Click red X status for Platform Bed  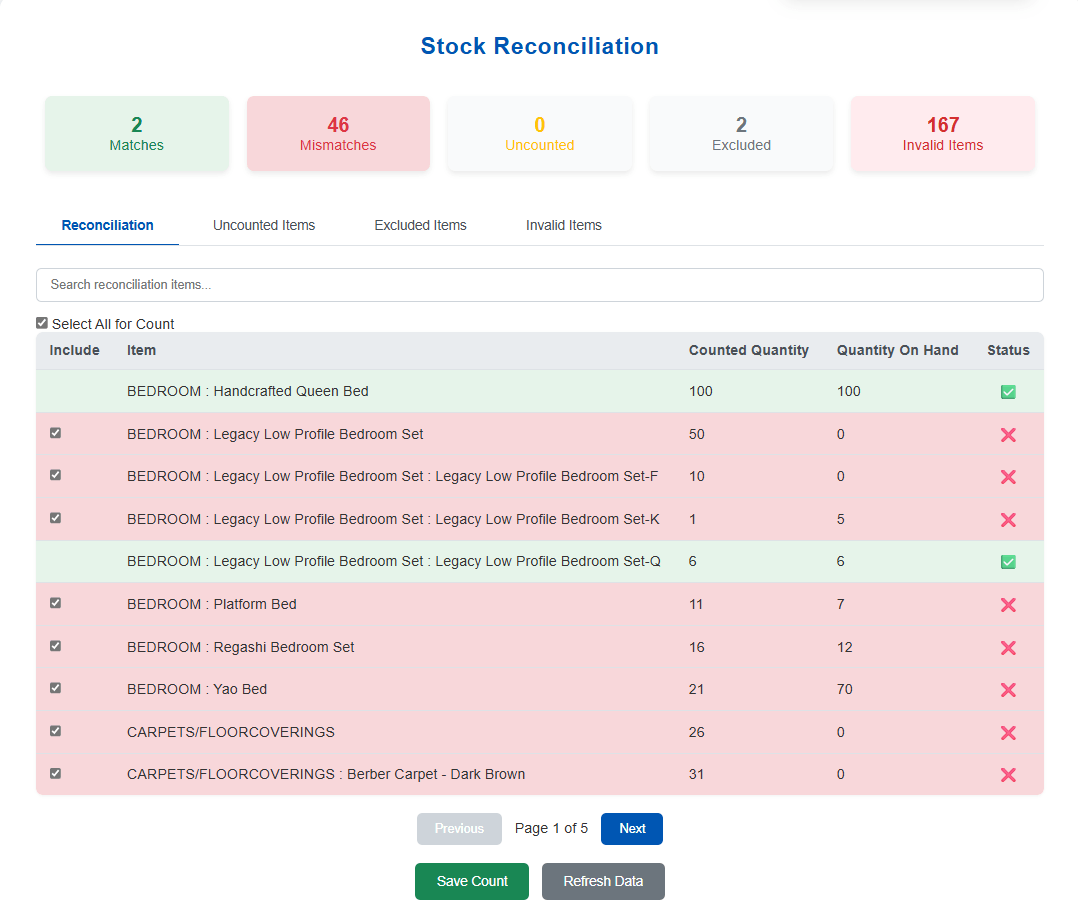(1008, 605)
